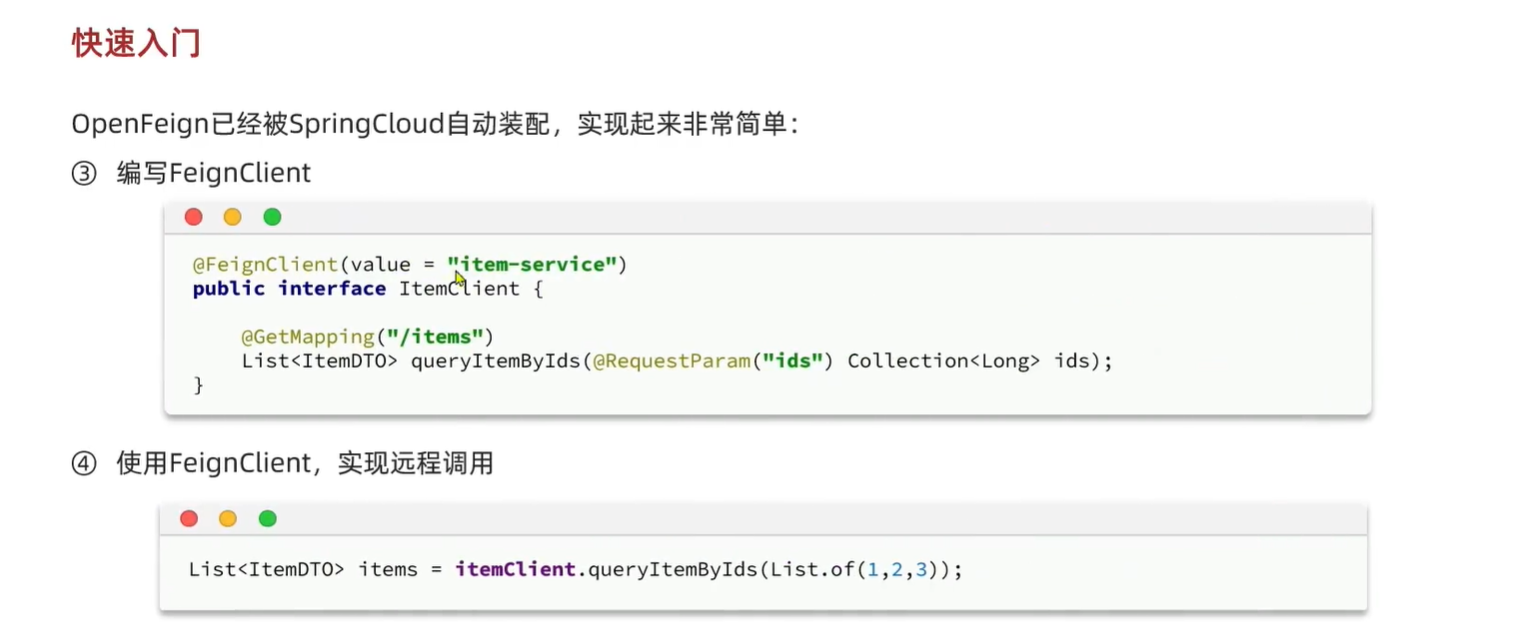
Task: Click the 使用FeignClient，实现远程调用 step title
Action: 305,464
